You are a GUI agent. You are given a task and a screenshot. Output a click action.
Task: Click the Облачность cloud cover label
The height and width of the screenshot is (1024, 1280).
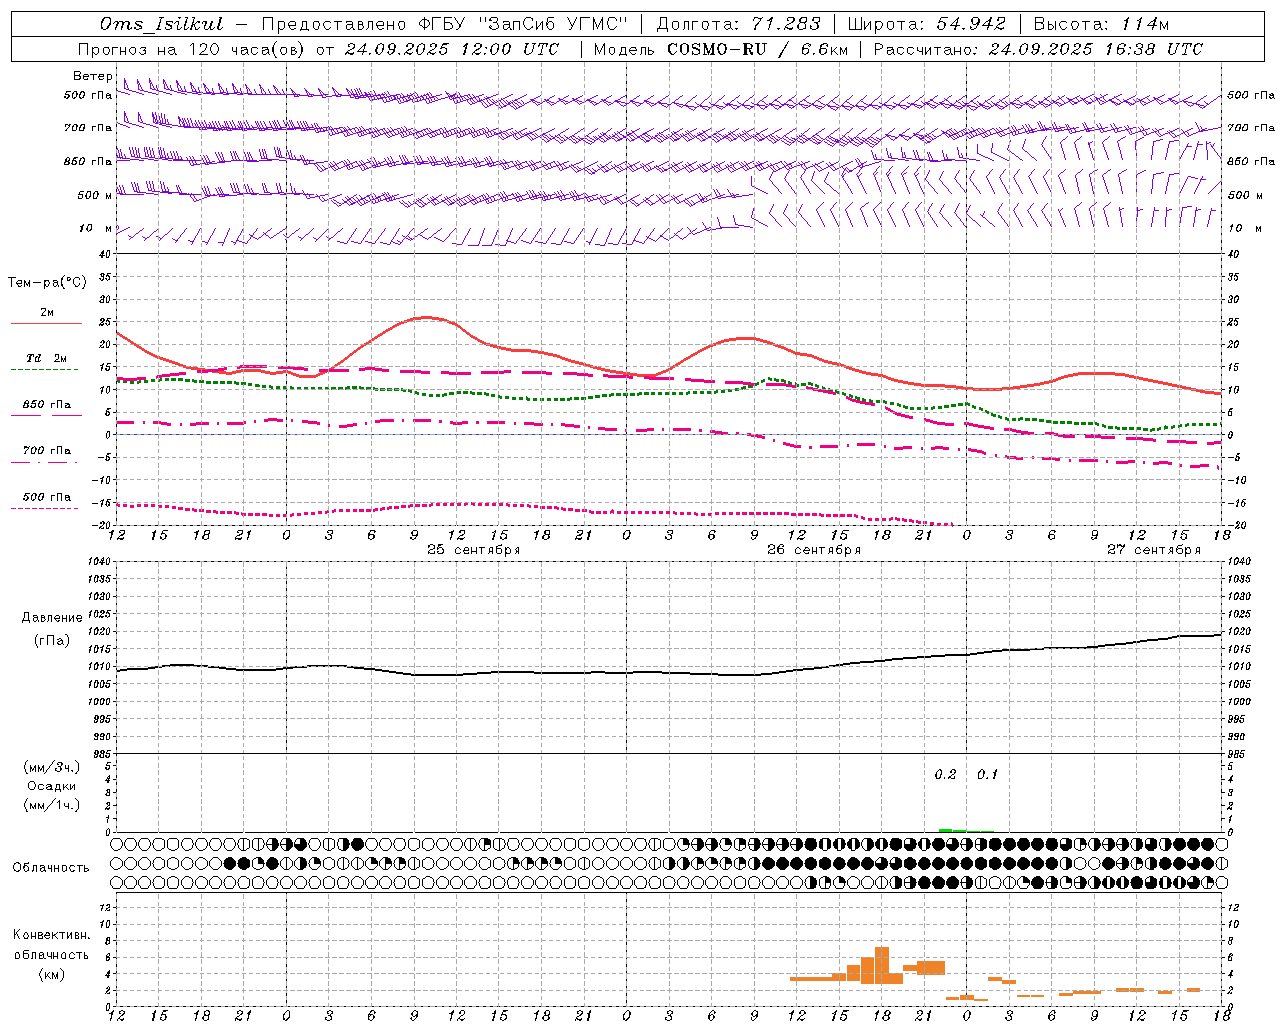pos(51,868)
